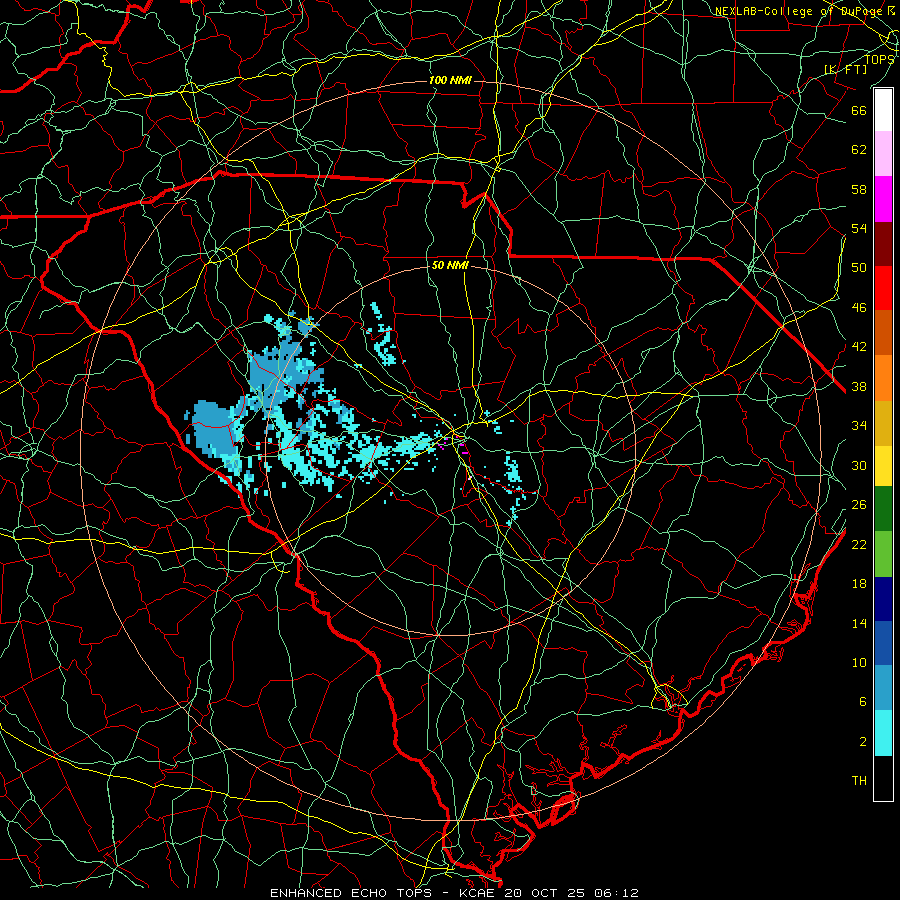Click the 'ENHANCED ECHO TOPS' title text
The image size is (900, 900).
[x=351, y=893]
